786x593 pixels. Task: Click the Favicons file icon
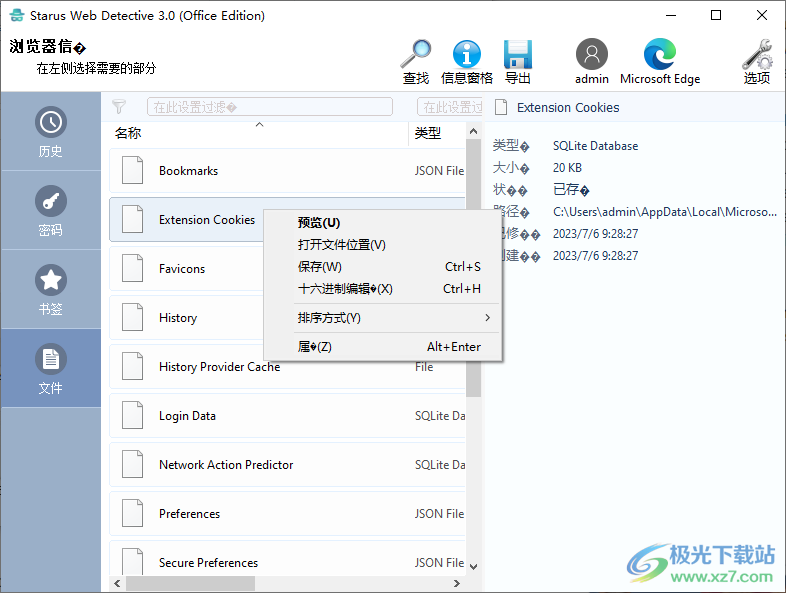tap(132, 268)
